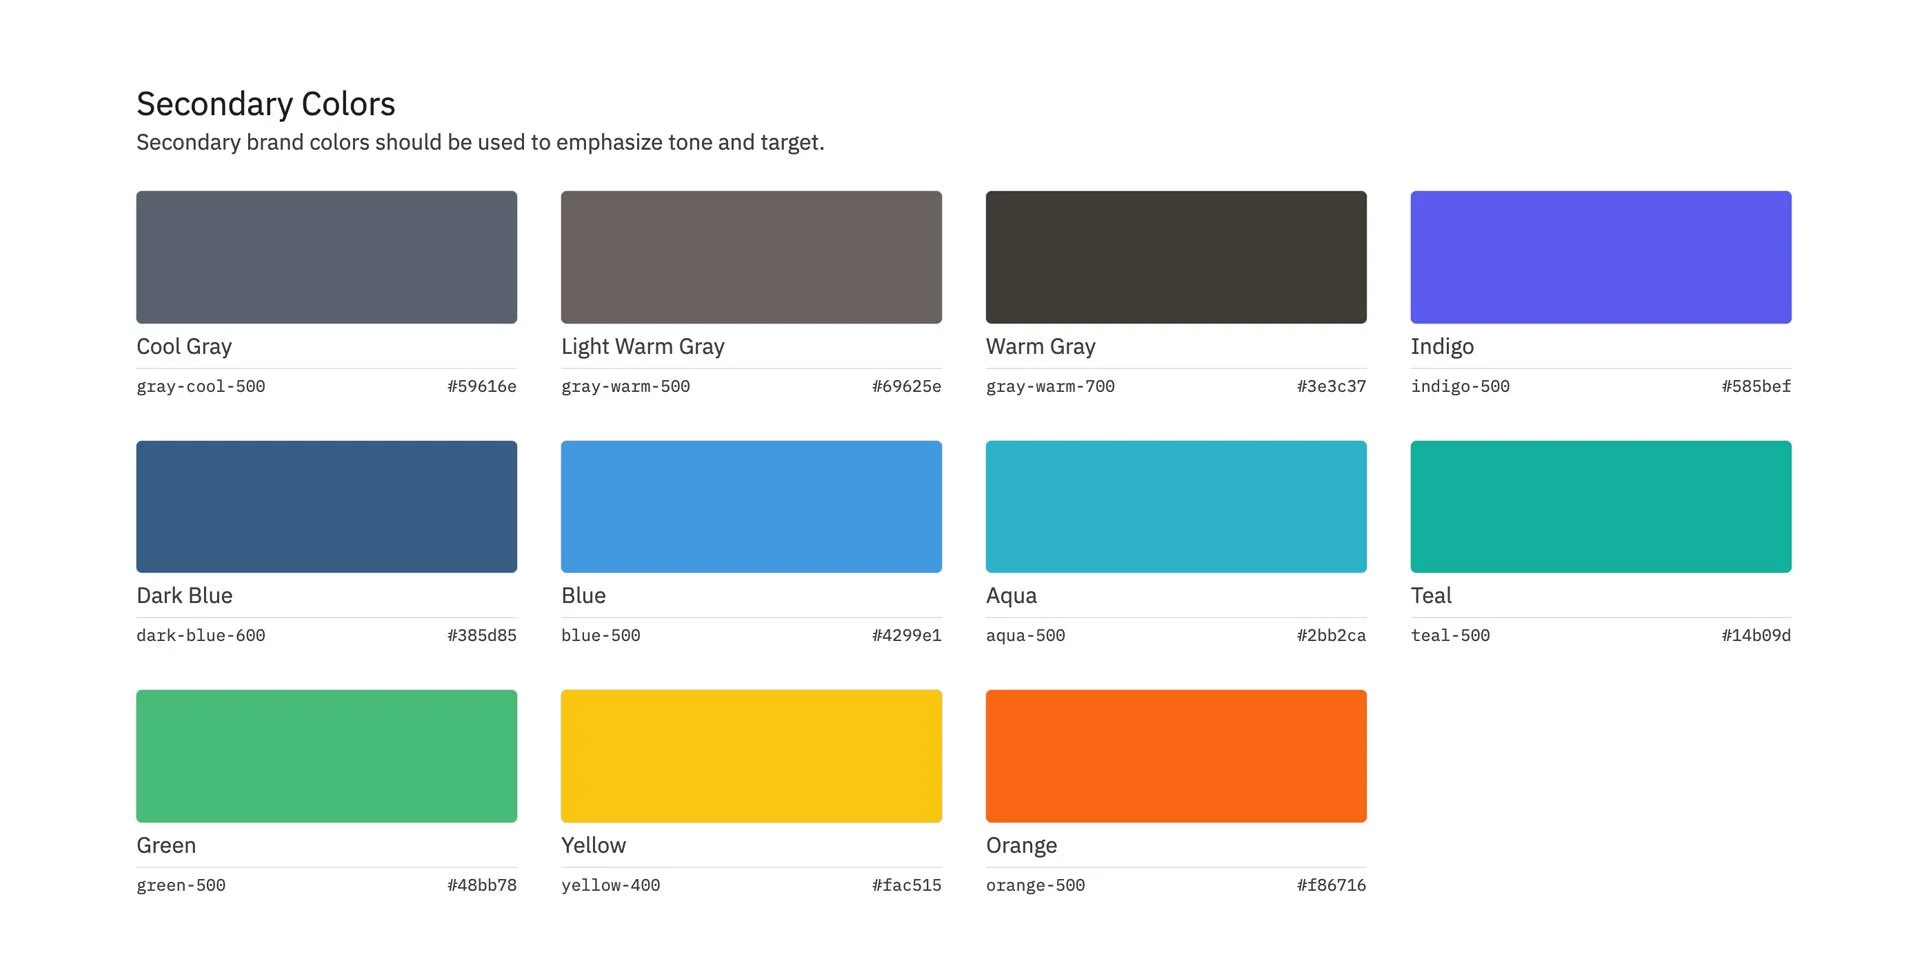Viewport: 1920px width, 960px height.
Task: Click the 'Teal' label
Action: [1431, 595]
